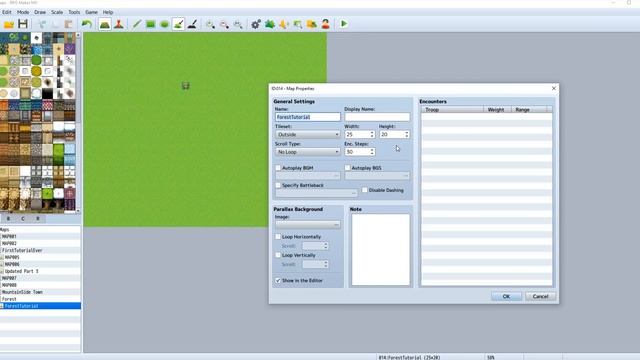Open the Autoplay BGS file selector field
The width and height of the screenshot is (640, 360).
click(377, 176)
